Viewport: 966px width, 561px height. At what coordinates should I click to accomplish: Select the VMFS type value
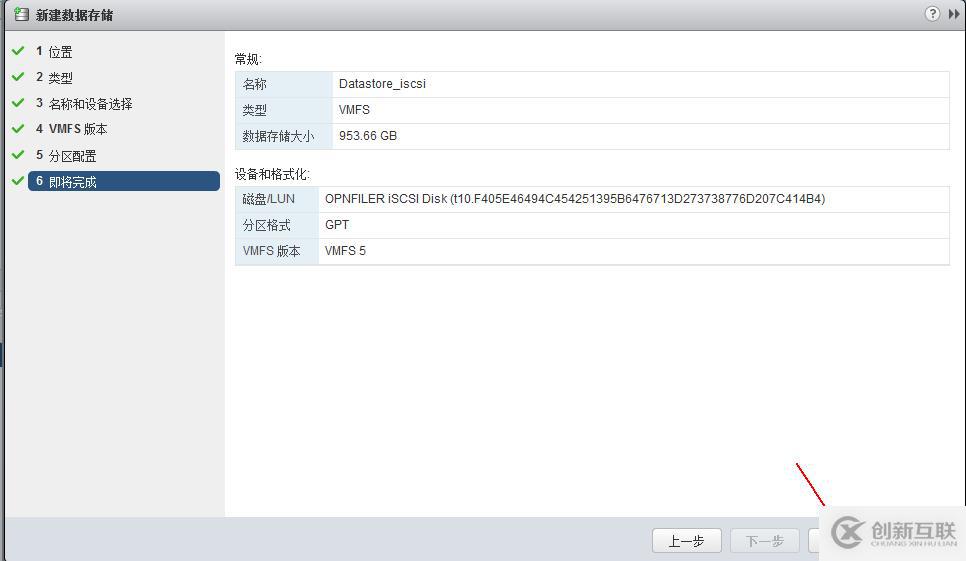click(354, 110)
